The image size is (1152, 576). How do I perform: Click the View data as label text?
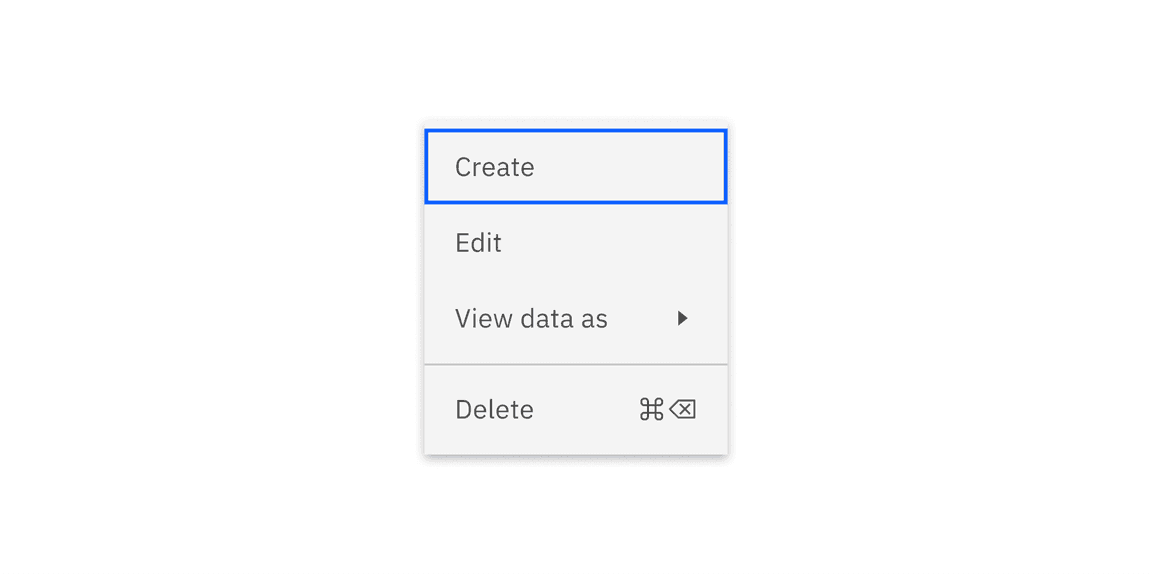click(531, 318)
